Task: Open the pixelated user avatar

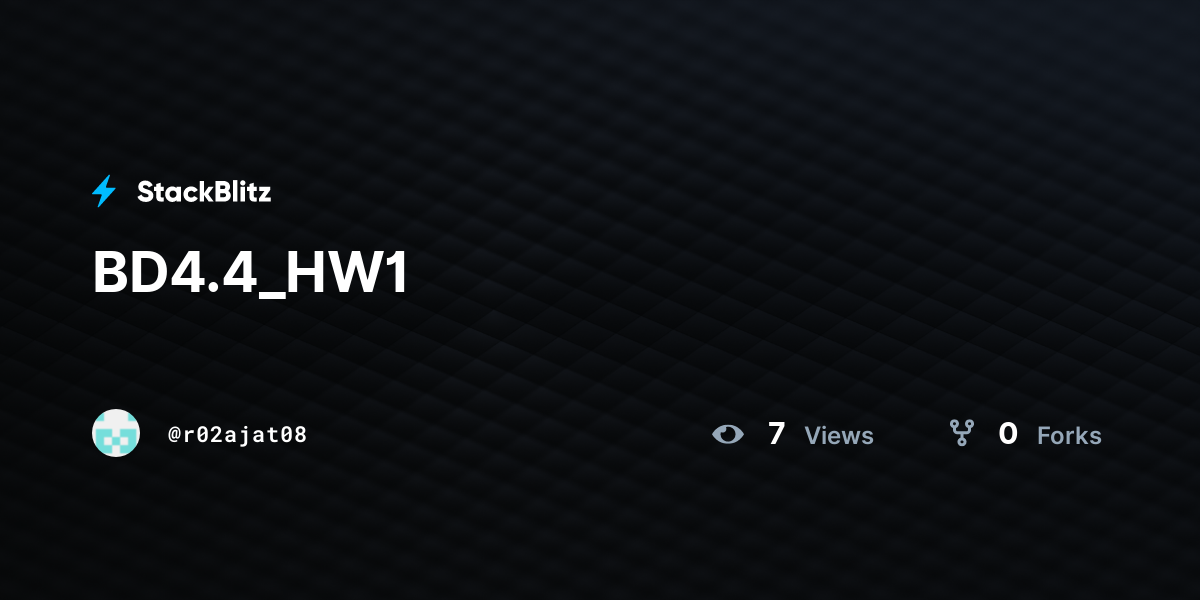Action: [116, 433]
